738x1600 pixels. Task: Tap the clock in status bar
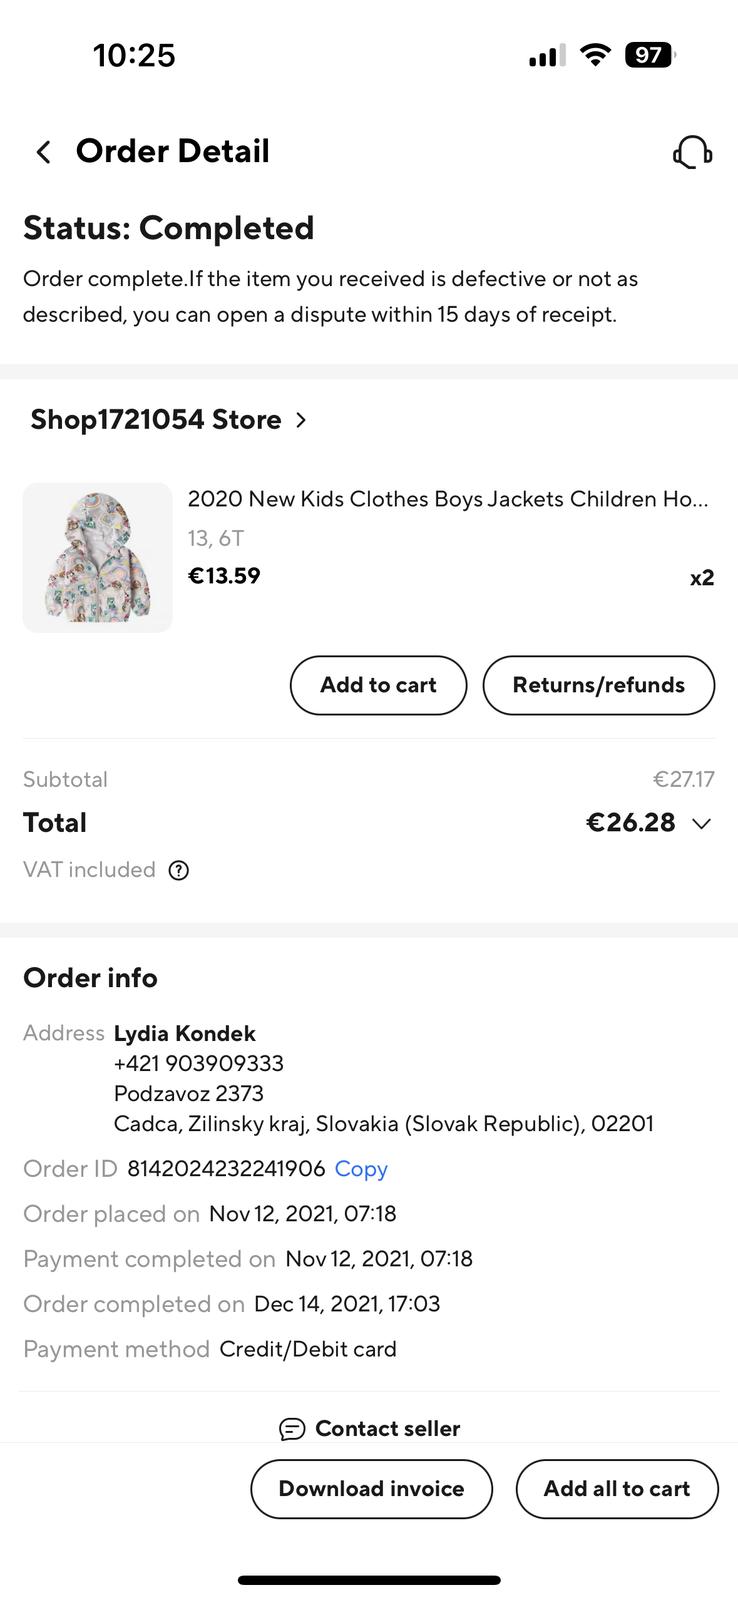click(134, 55)
